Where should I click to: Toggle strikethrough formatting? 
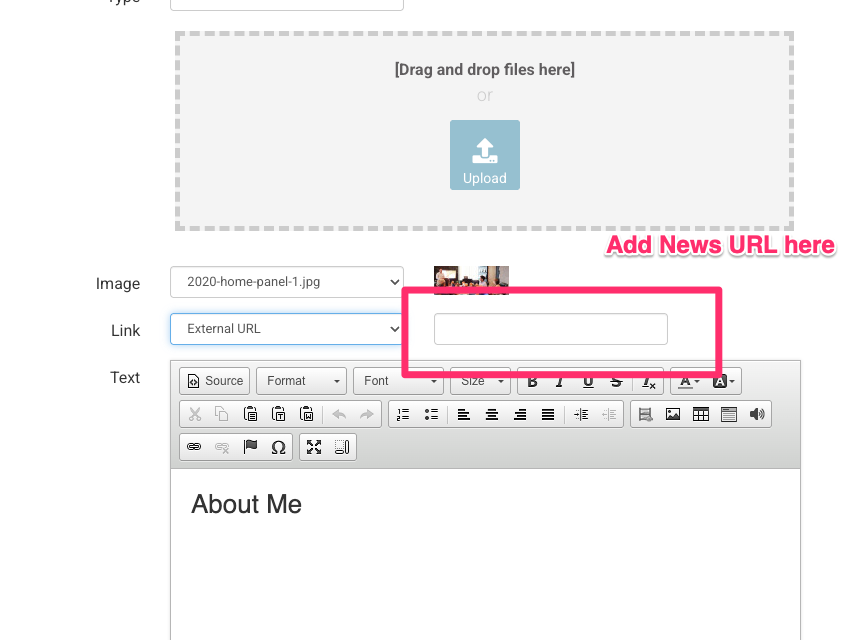(616, 381)
